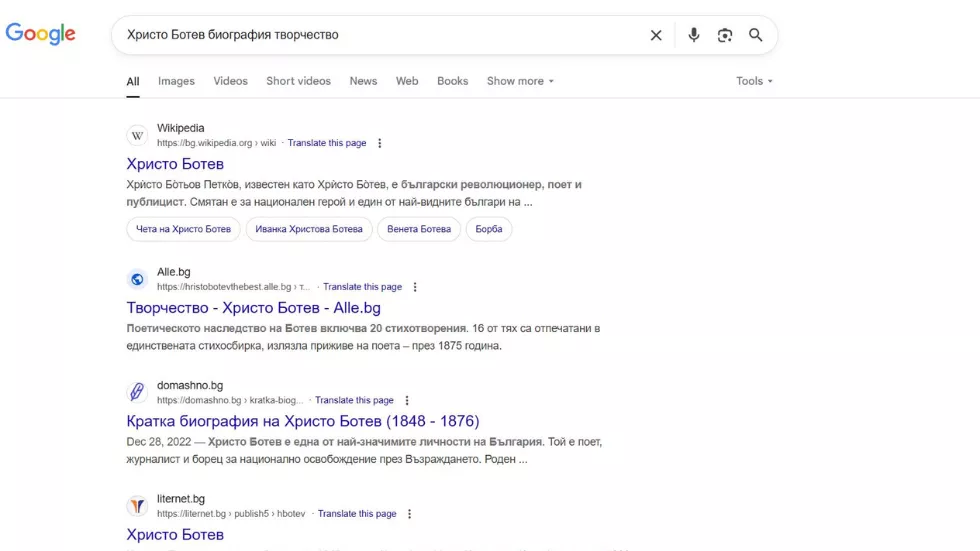Switch to the News tab
980x551 pixels.
(363, 81)
